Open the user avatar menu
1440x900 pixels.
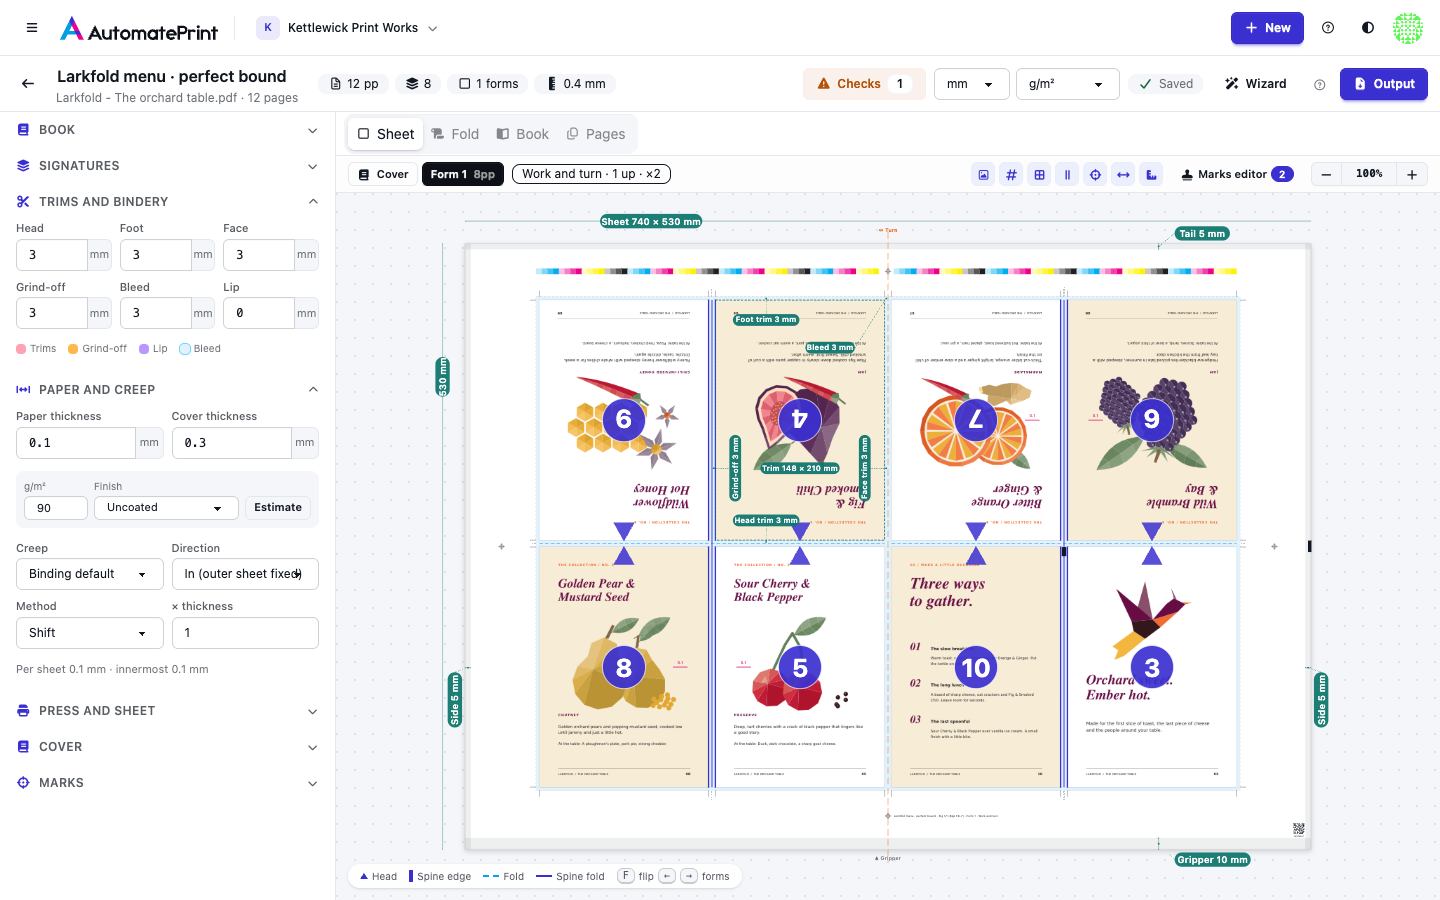[x=1408, y=28]
